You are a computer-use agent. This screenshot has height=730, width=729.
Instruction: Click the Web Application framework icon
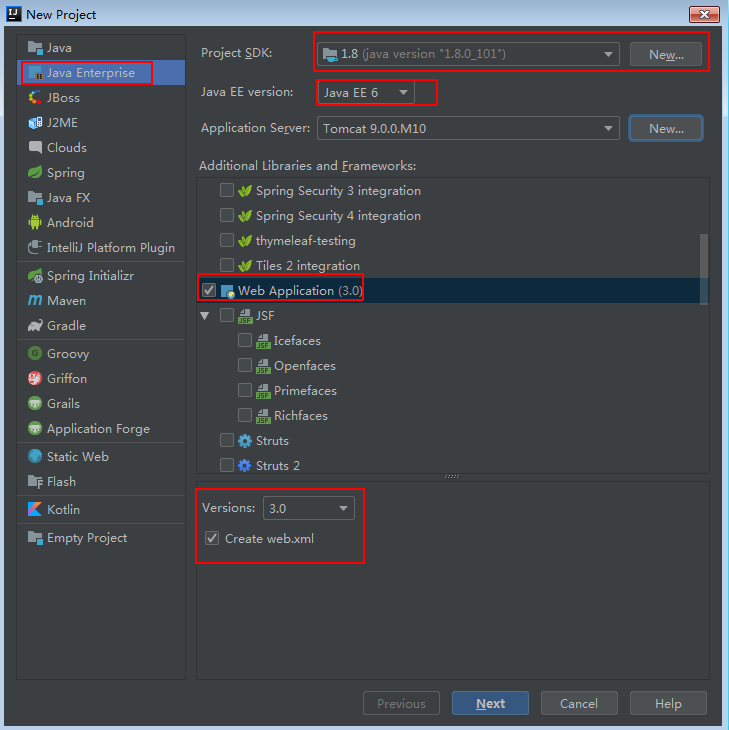pyautogui.click(x=227, y=291)
